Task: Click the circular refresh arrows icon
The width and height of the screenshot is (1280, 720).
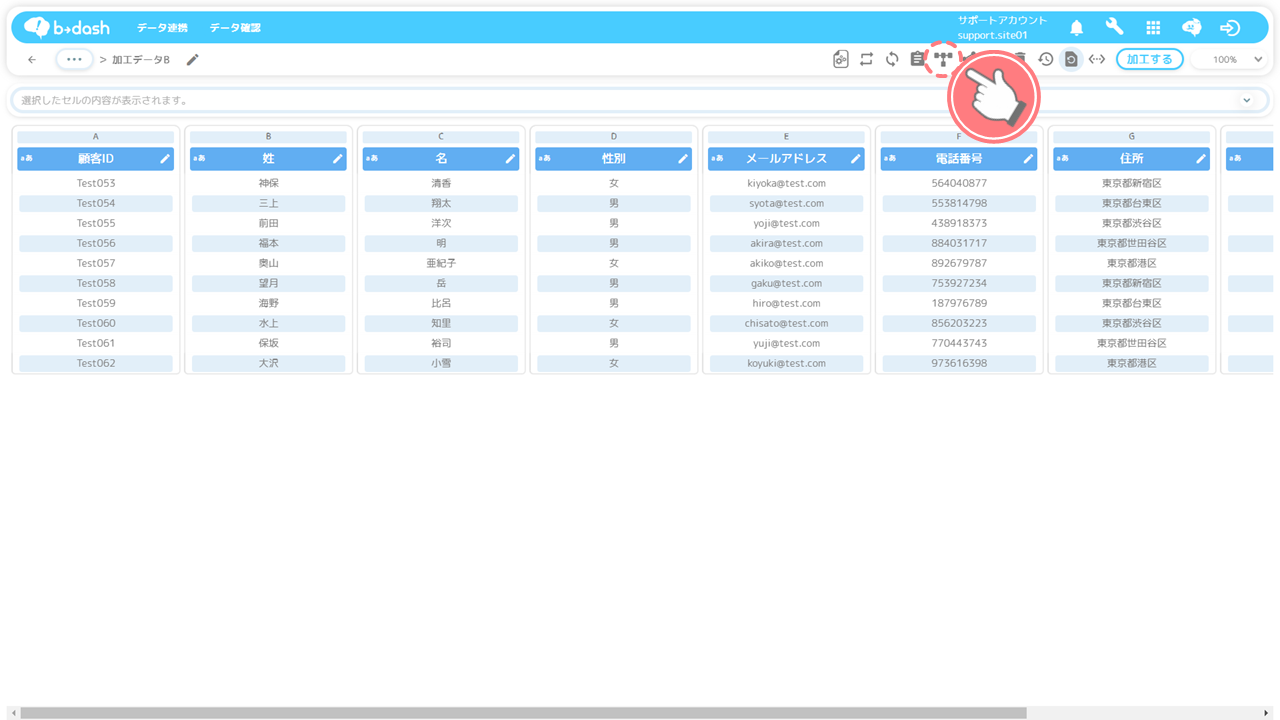Action: pos(892,59)
